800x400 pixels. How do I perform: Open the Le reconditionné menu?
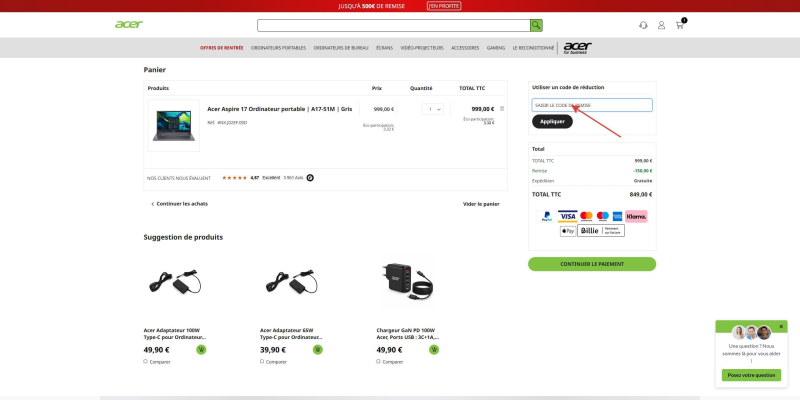[x=533, y=48]
